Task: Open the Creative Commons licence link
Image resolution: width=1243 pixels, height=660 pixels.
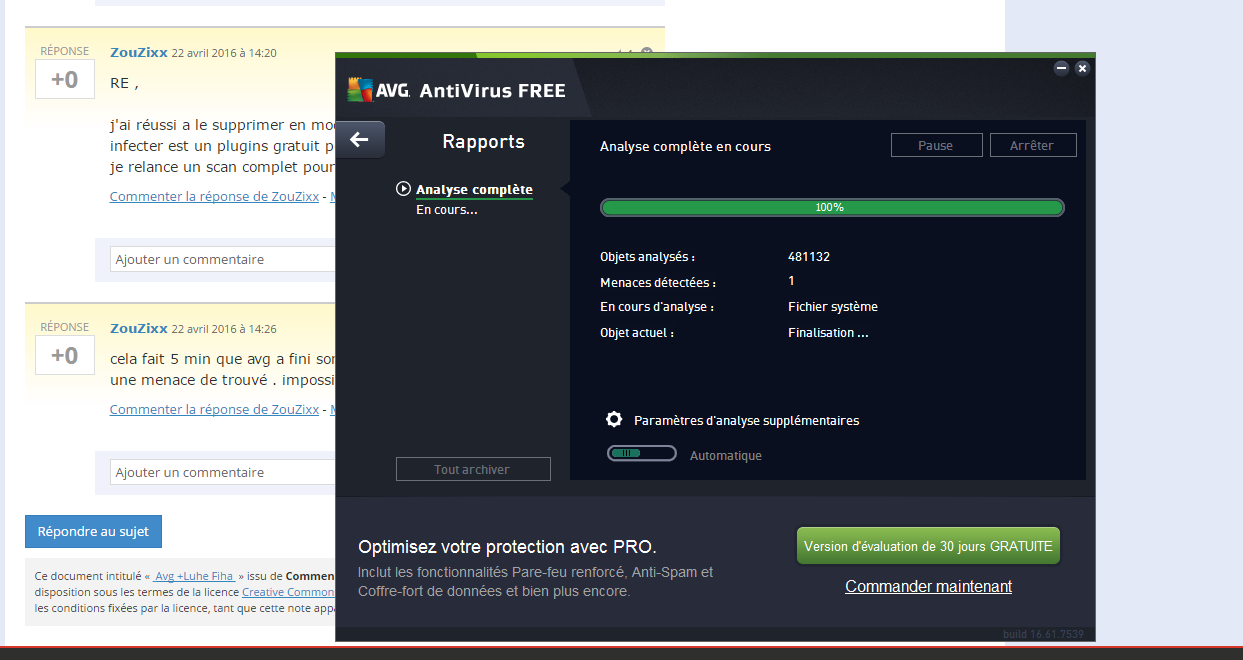Action: tap(288, 592)
